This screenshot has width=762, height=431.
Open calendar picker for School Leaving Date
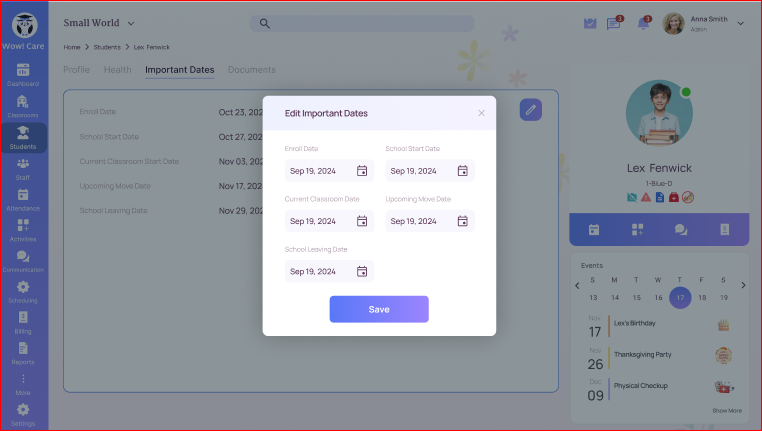[x=362, y=271]
